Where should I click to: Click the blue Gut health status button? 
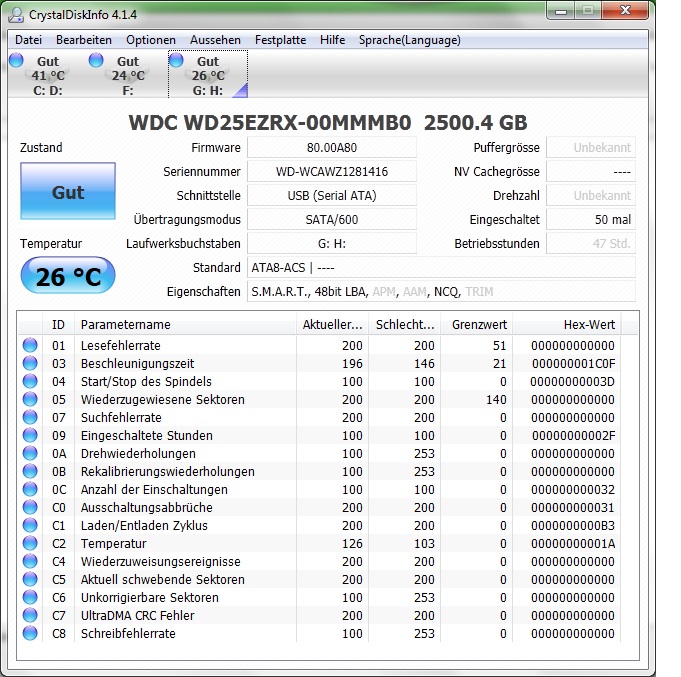68,191
